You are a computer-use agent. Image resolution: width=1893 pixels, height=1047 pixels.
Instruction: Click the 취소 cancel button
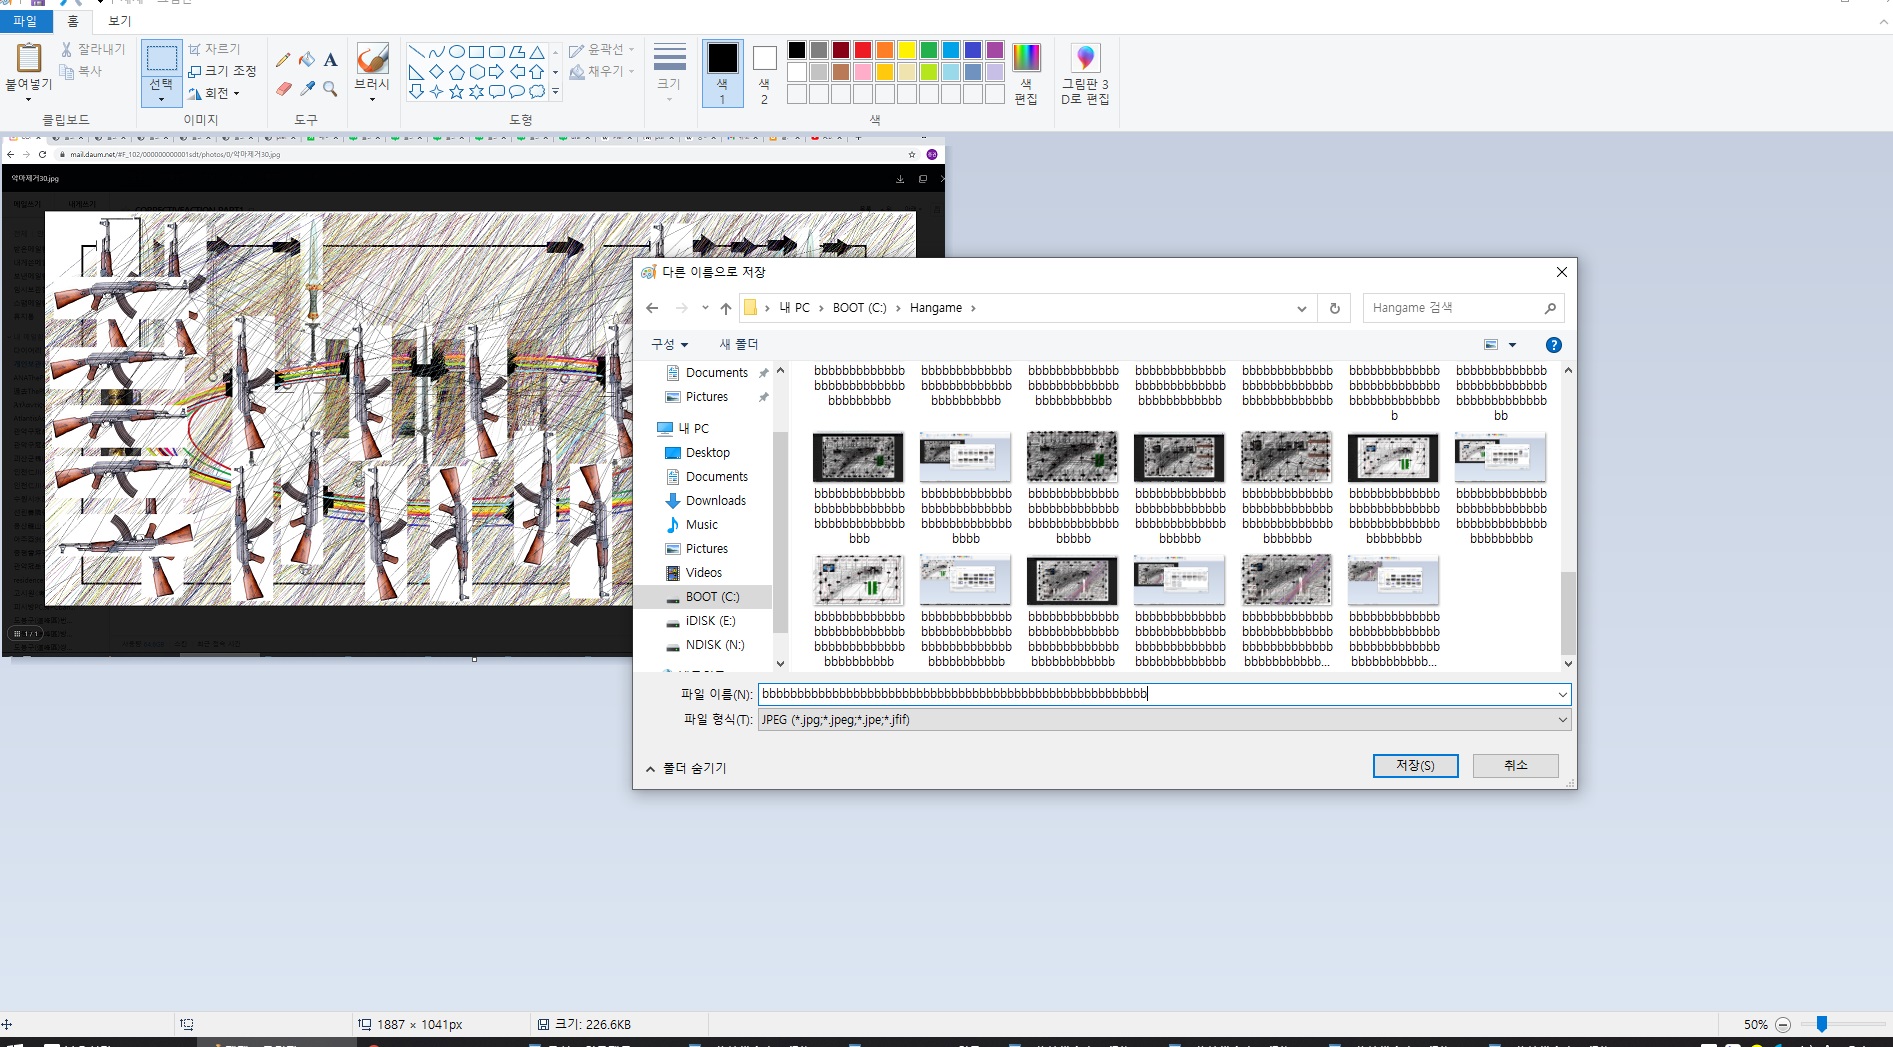coord(1515,766)
